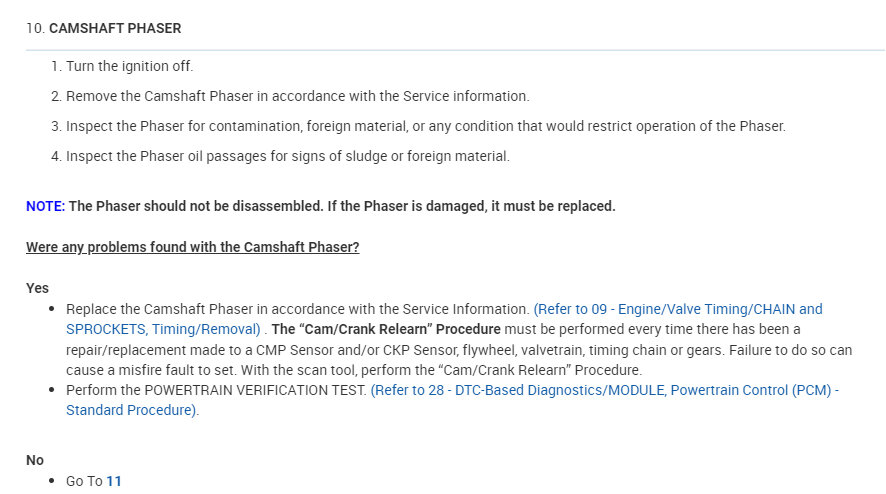This screenshot has width=886, height=494.
Task: Click the Go To text under No
Action: pyautogui.click(x=84, y=481)
